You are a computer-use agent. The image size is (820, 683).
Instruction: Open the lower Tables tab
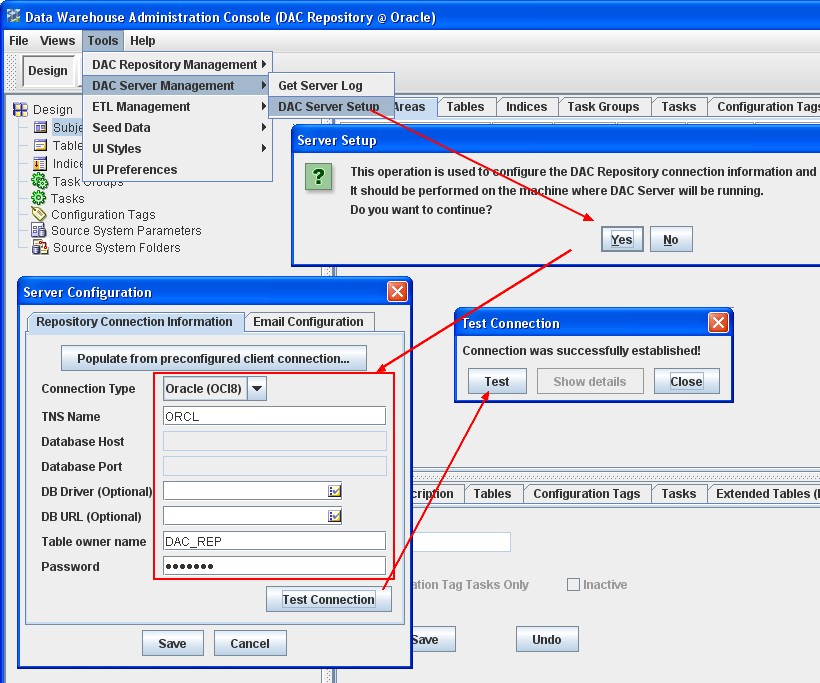pos(492,494)
